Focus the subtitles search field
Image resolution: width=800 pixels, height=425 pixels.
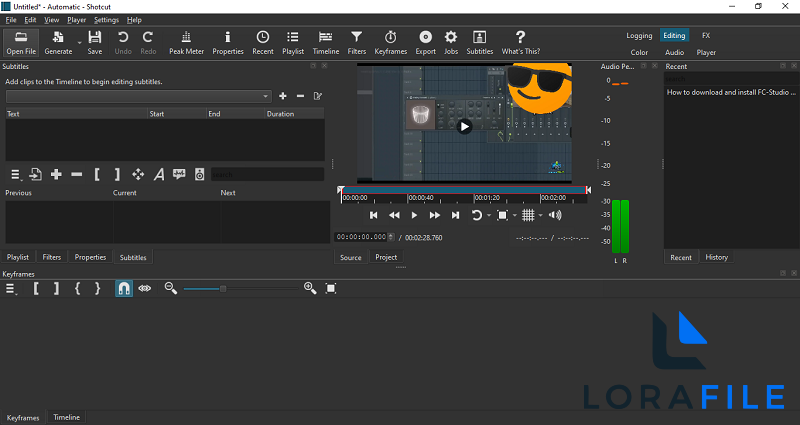[x=267, y=174]
